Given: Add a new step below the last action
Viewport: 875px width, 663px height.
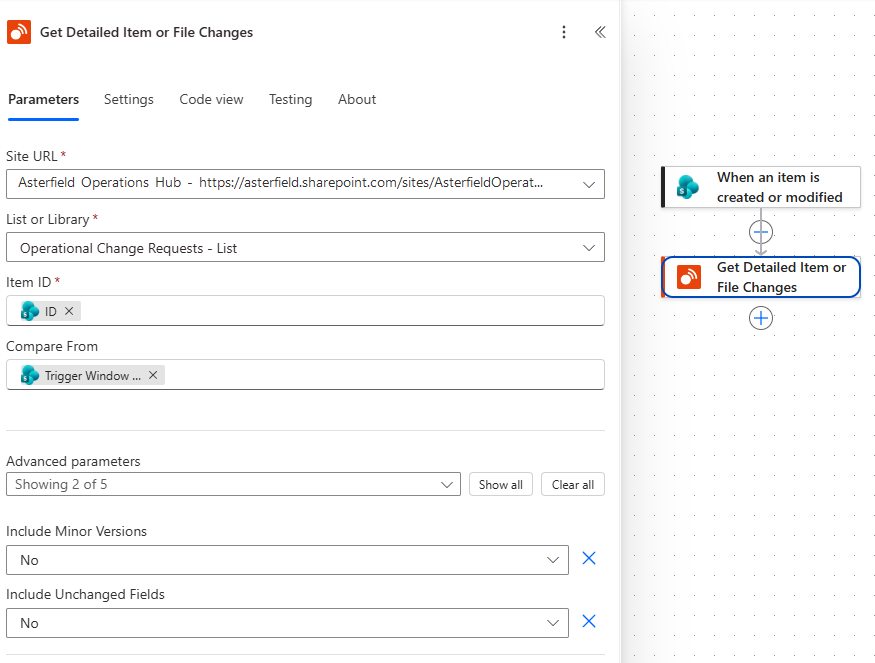Looking at the screenshot, I should 761,318.
